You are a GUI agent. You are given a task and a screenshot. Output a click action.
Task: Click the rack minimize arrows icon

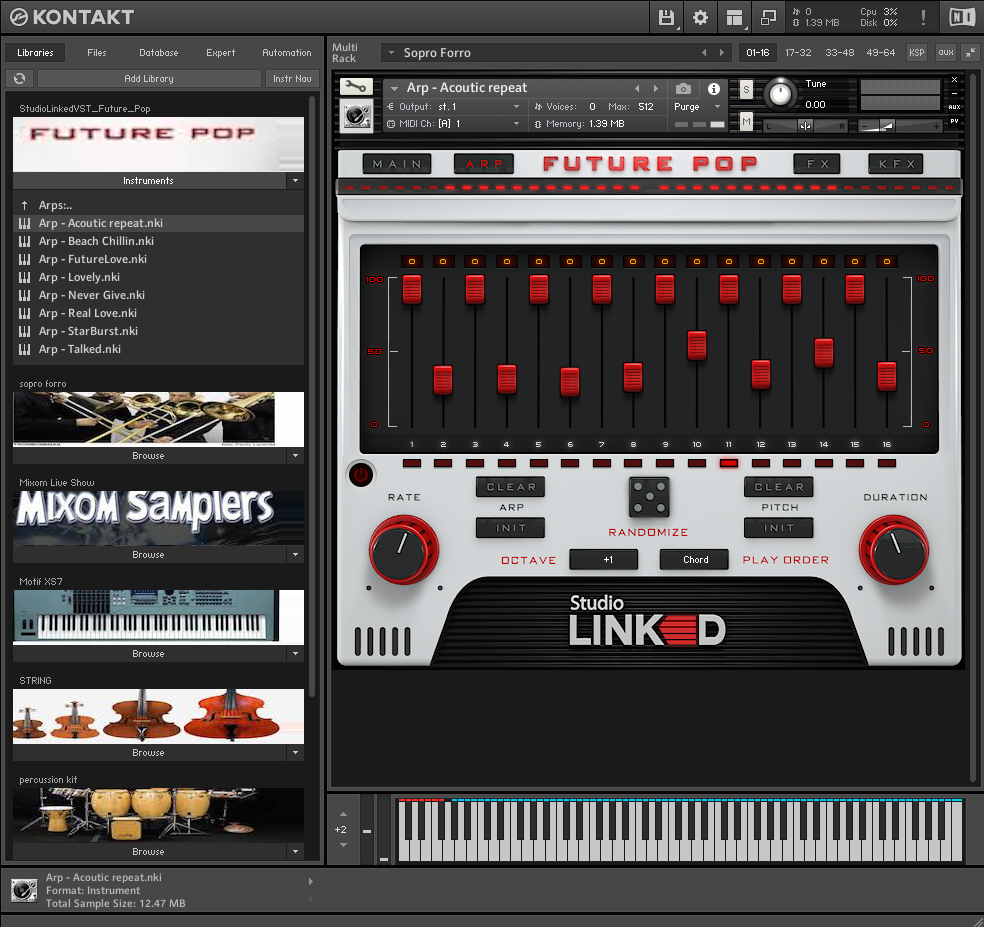click(x=970, y=53)
